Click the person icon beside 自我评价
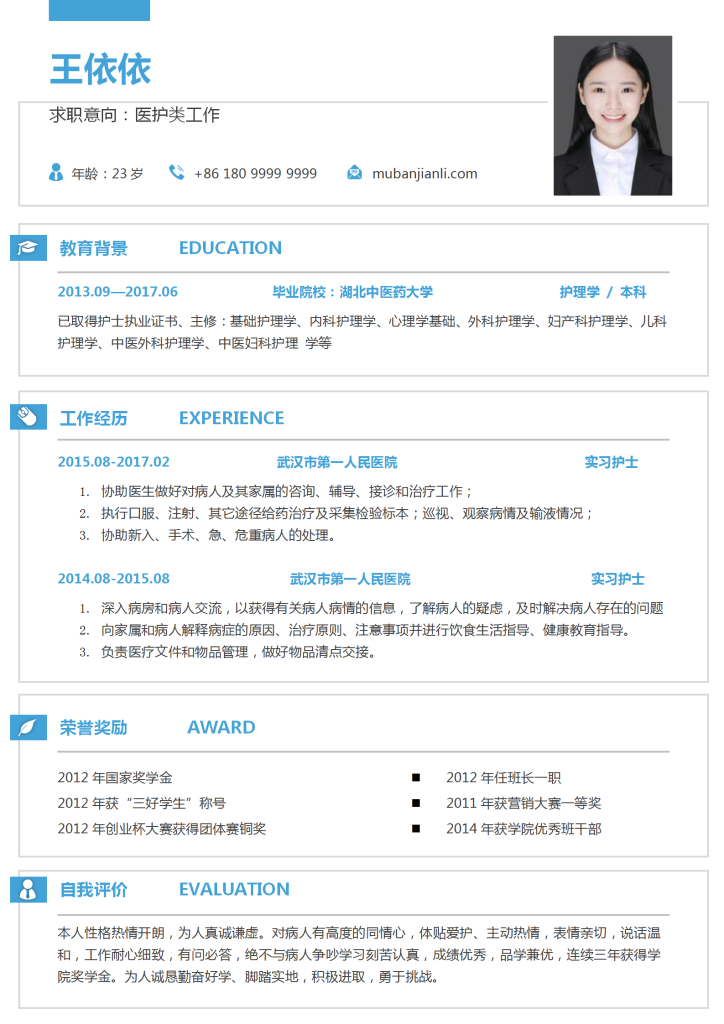Image resolution: width=724 pixels, height=1024 pixels. (x=28, y=889)
